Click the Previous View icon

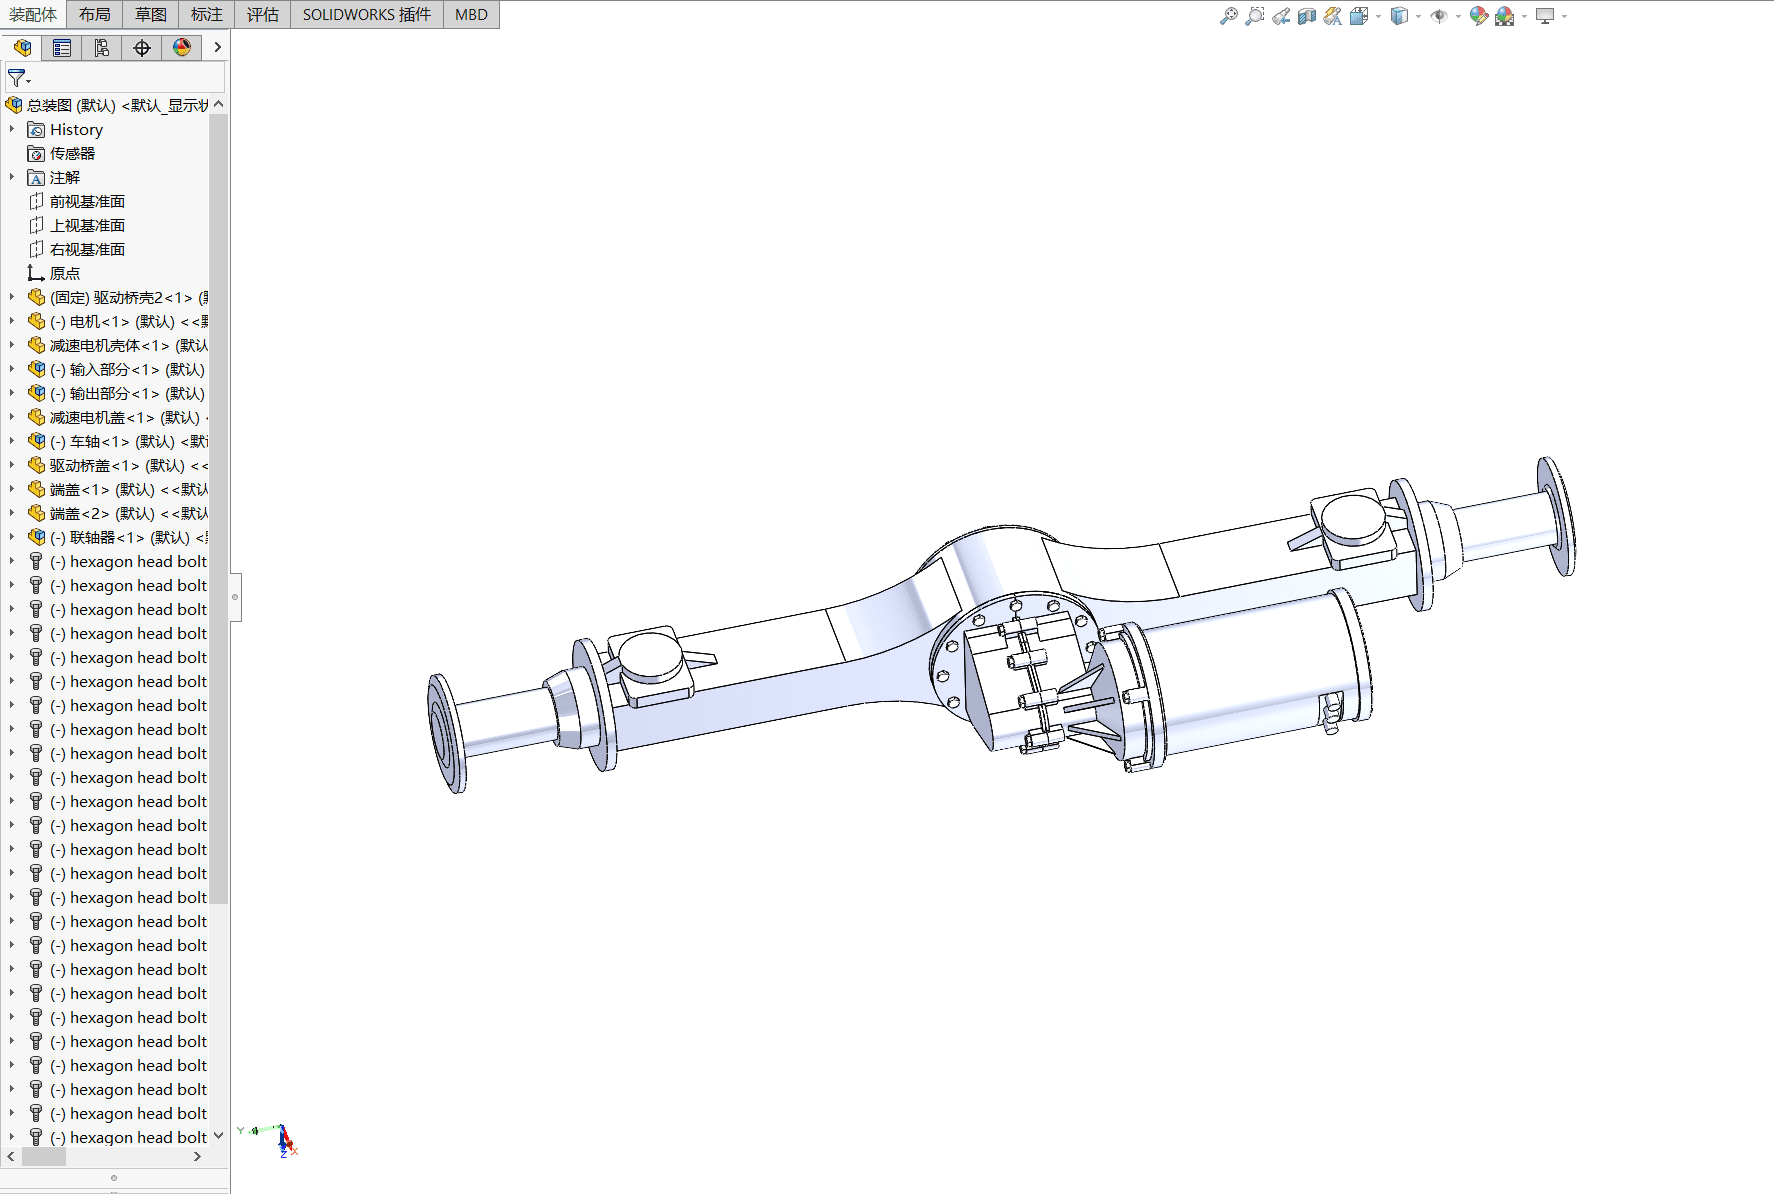[1281, 16]
